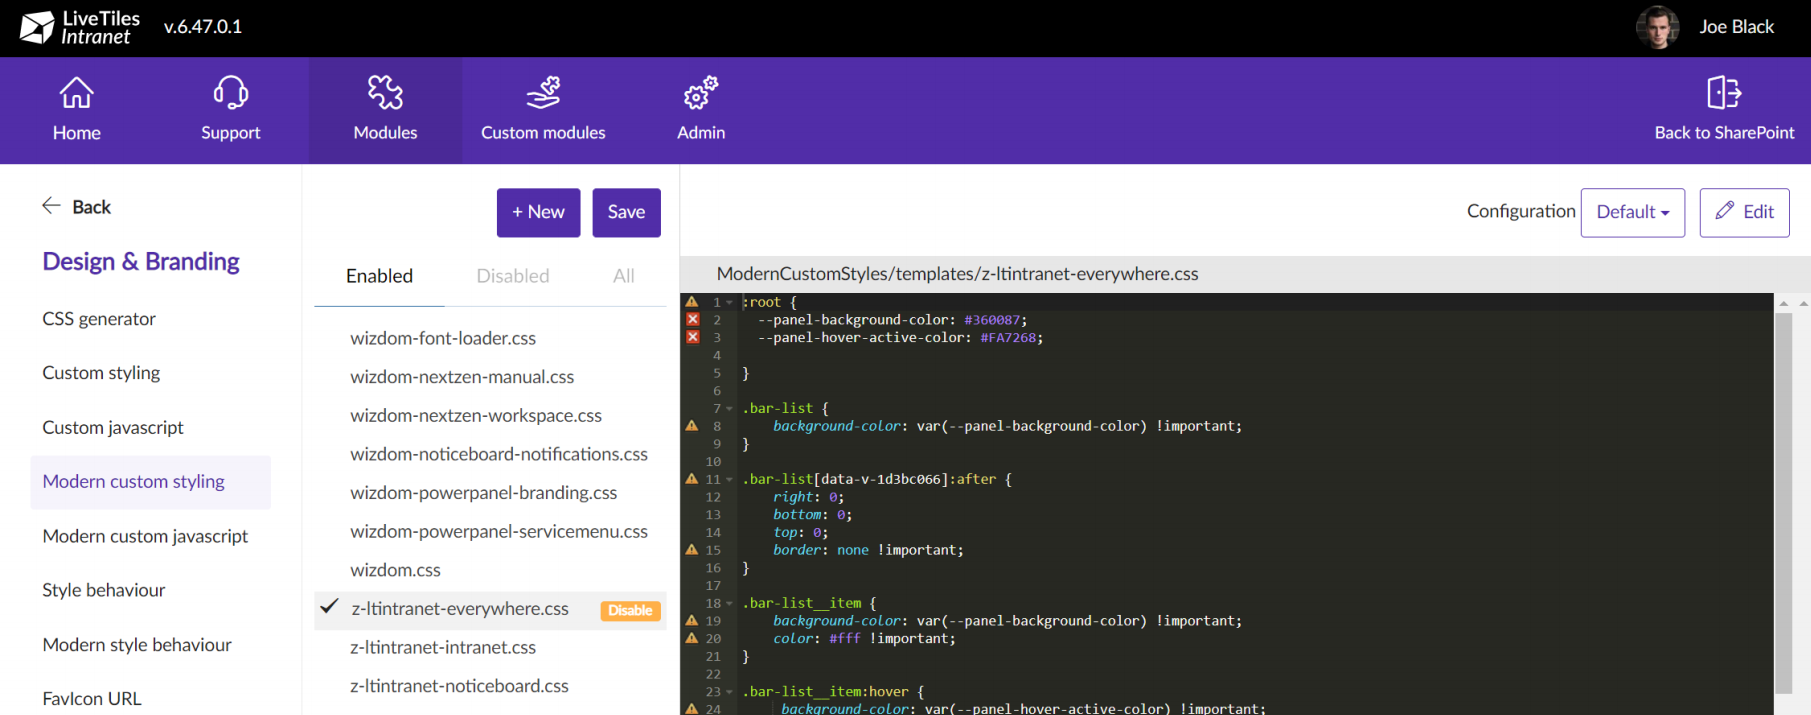
Task: Click the warning icon on line 24
Action: pos(692,708)
